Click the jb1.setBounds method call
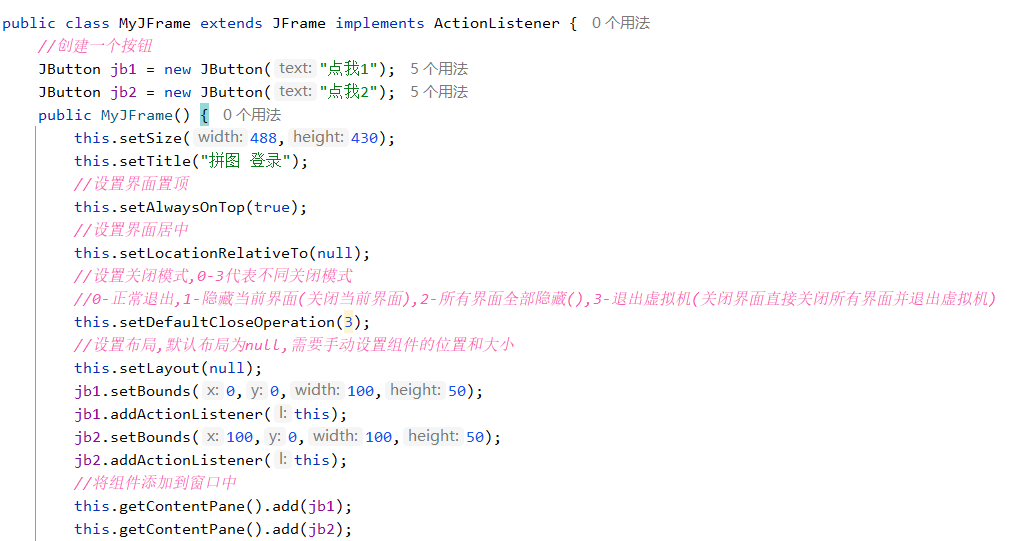The width and height of the screenshot is (1032, 541). pos(150,392)
